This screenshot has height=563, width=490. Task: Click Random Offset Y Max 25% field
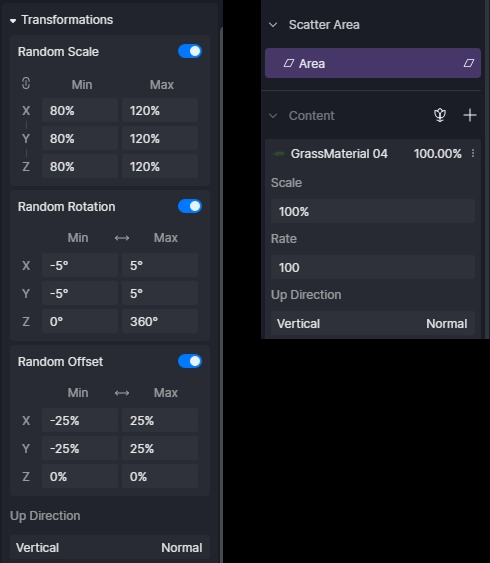point(160,448)
